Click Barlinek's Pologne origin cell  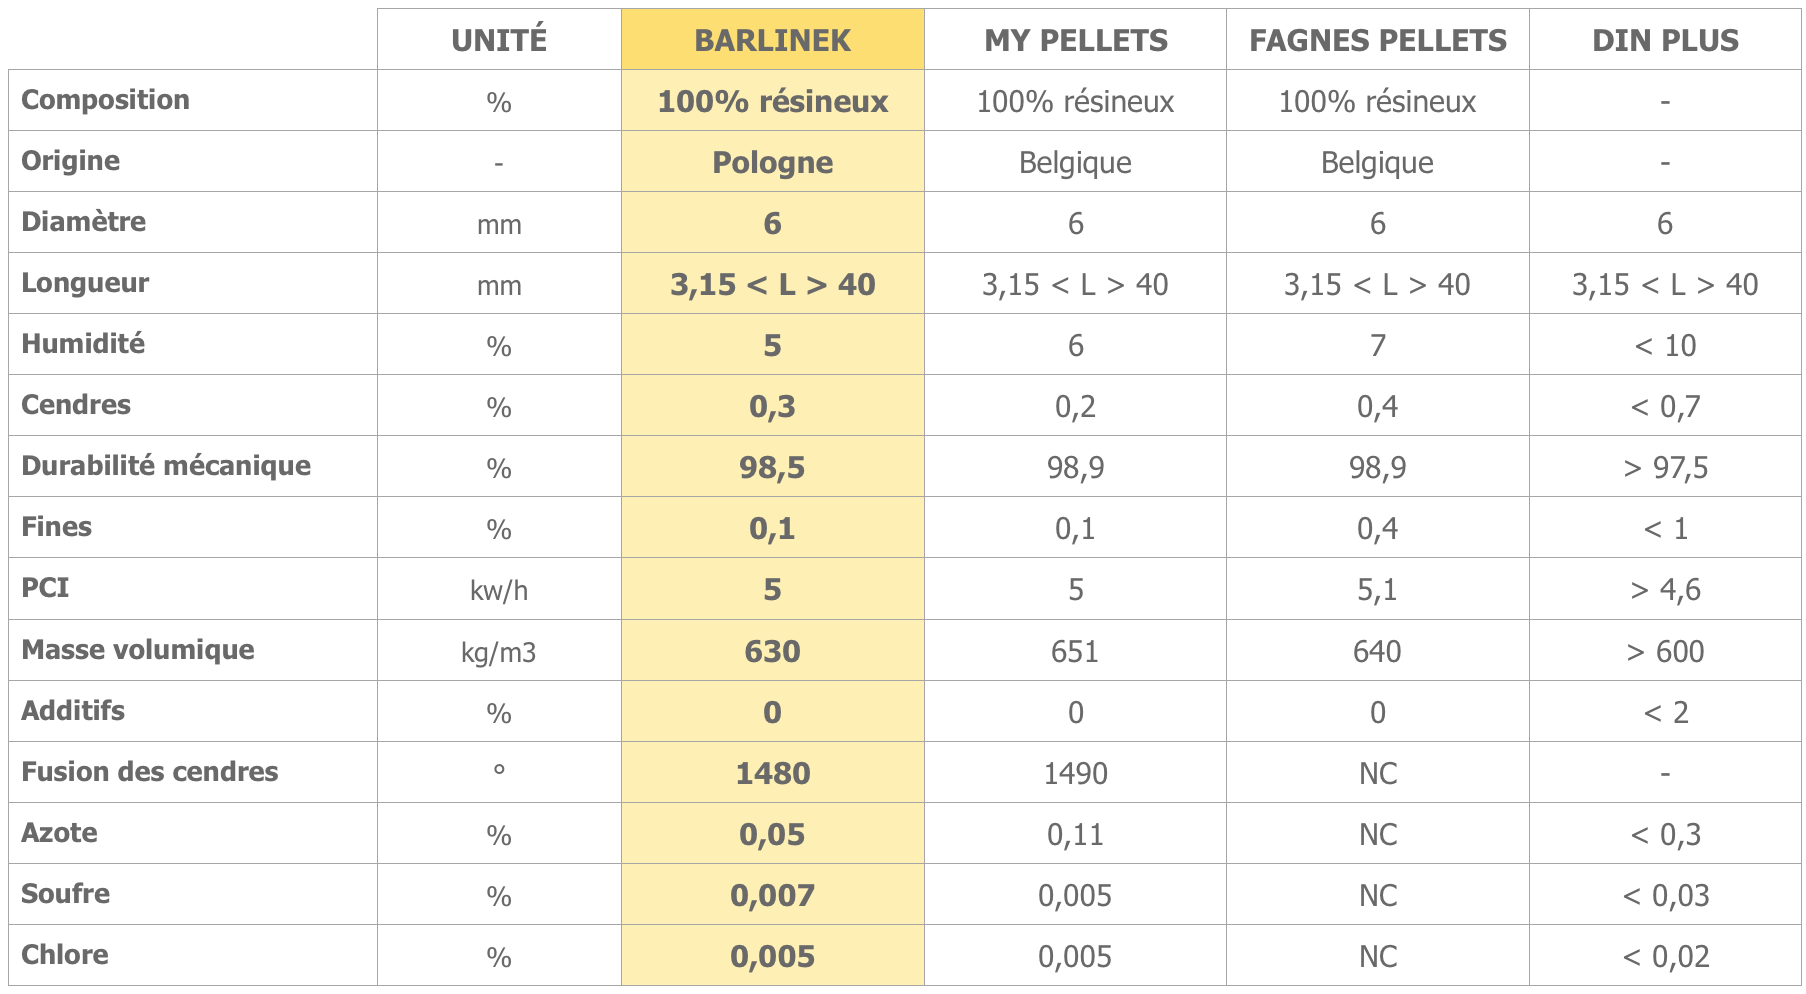point(772,162)
